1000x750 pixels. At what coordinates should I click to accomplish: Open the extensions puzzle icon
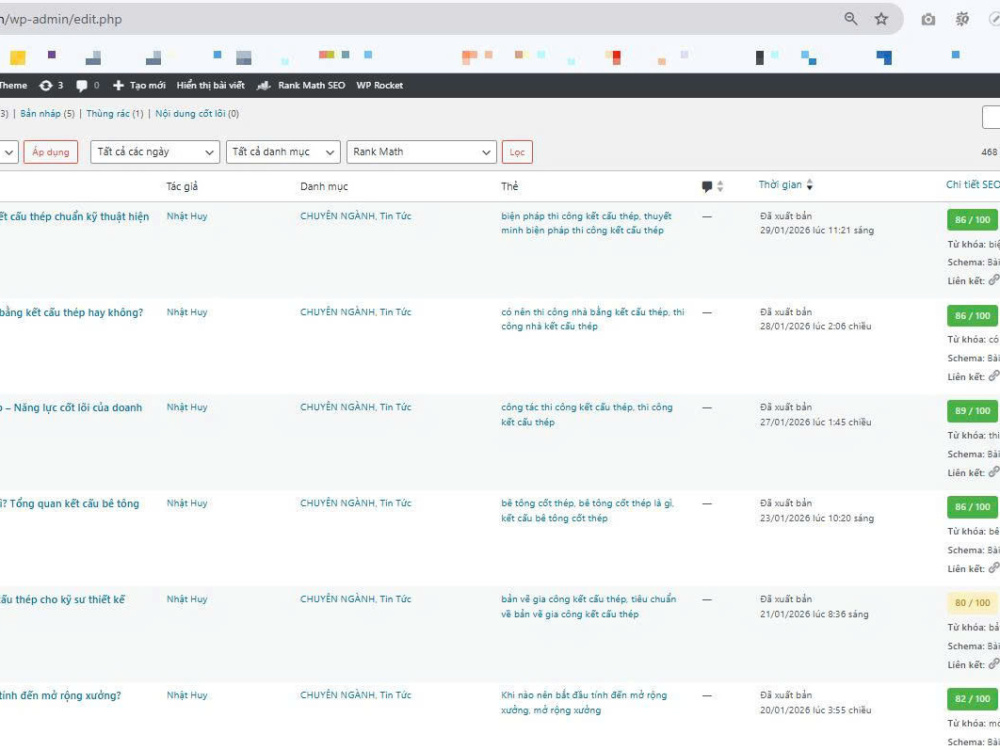tap(962, 19)
